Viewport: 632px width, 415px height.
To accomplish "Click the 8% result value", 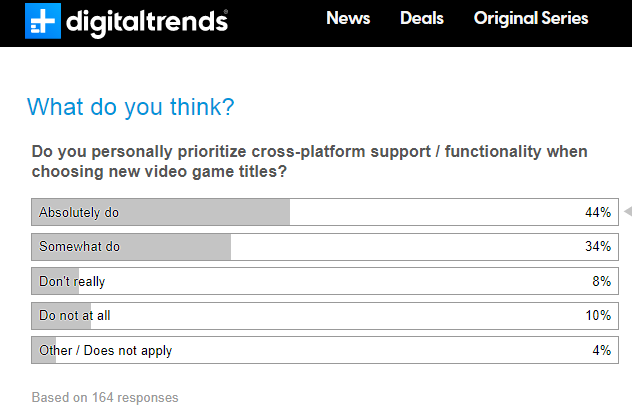I will click(x=602, y=281).
